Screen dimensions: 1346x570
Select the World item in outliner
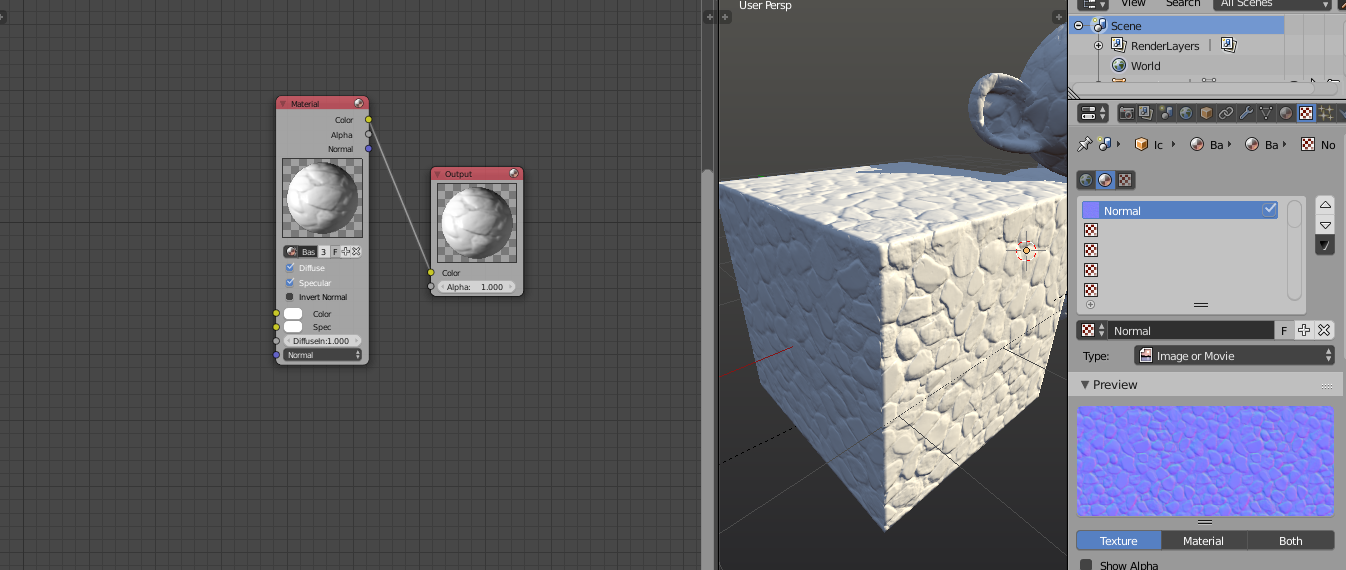tap(1145, 66)
